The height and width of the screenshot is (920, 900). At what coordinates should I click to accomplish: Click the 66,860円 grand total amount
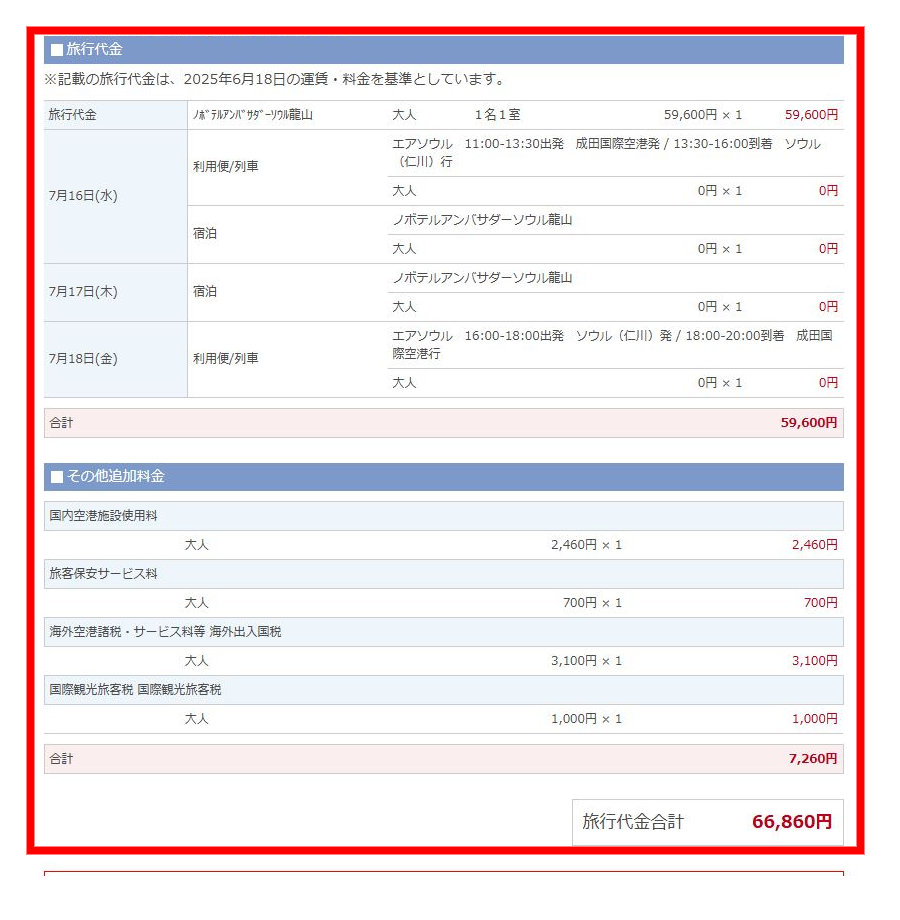click(792, 822)
